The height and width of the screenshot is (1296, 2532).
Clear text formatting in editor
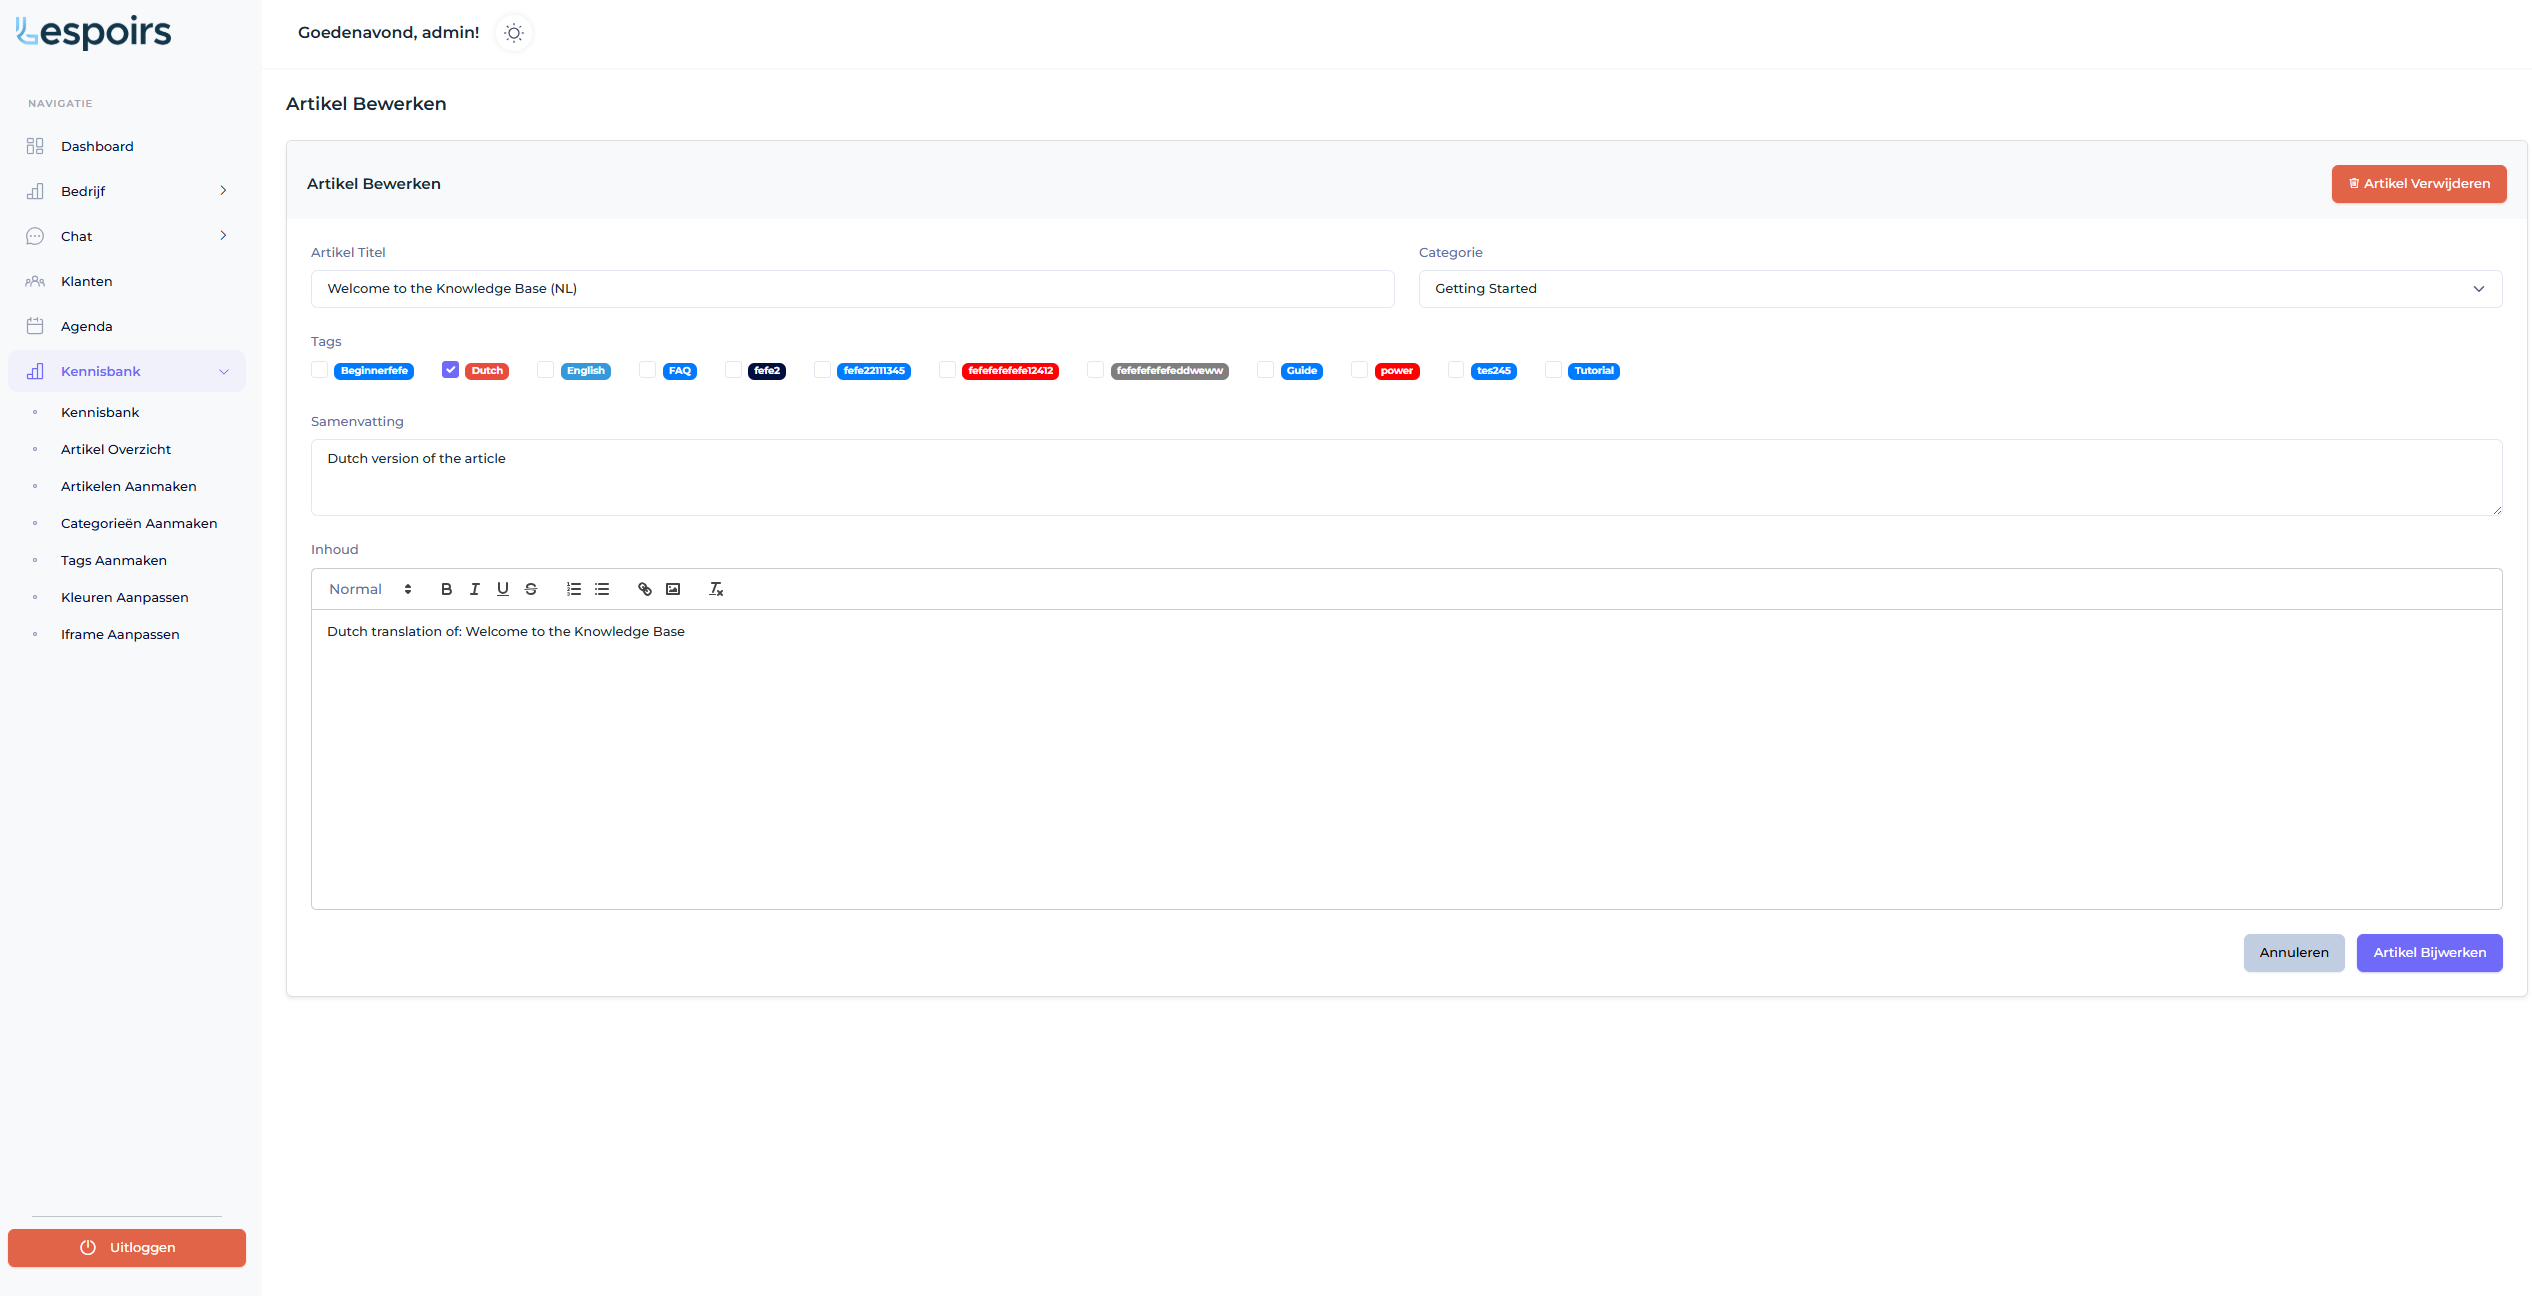click(x=716, y=589)
